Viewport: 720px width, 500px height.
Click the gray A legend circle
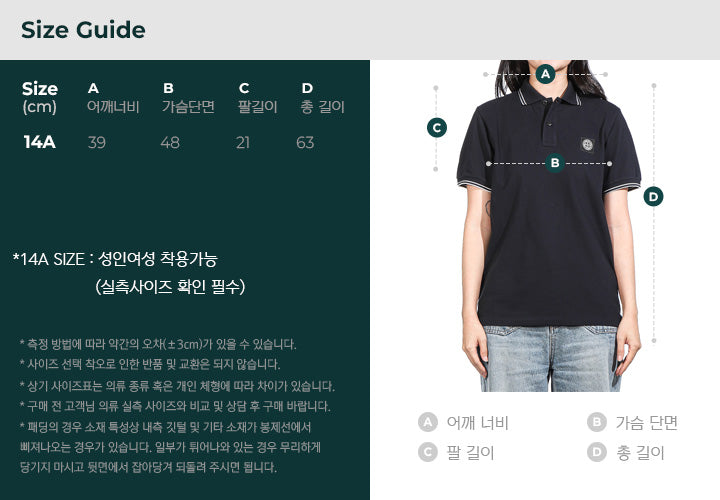[x=428, y=422]
